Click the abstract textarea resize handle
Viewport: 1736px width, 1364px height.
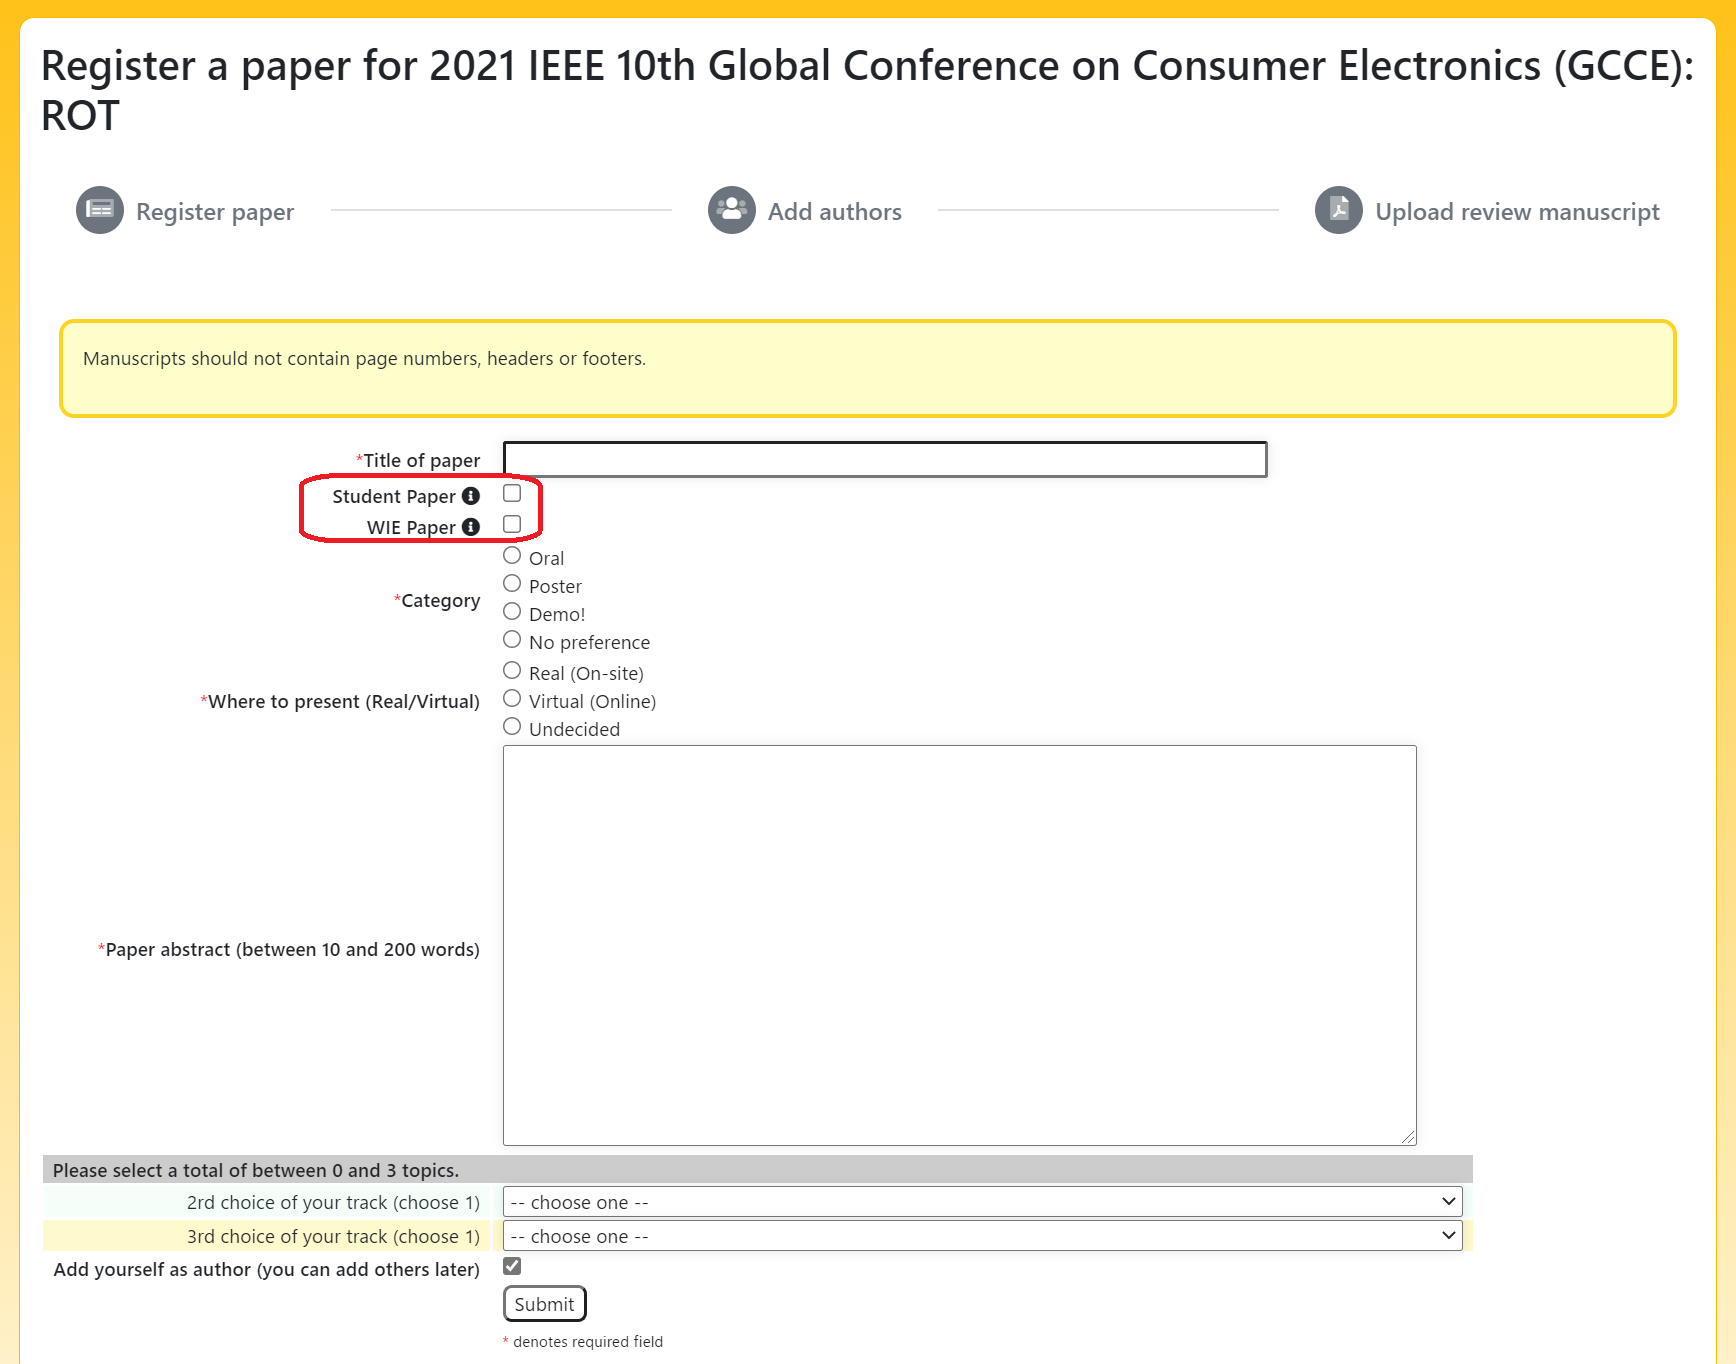pyautogui.click(x=1408, y=1137)
